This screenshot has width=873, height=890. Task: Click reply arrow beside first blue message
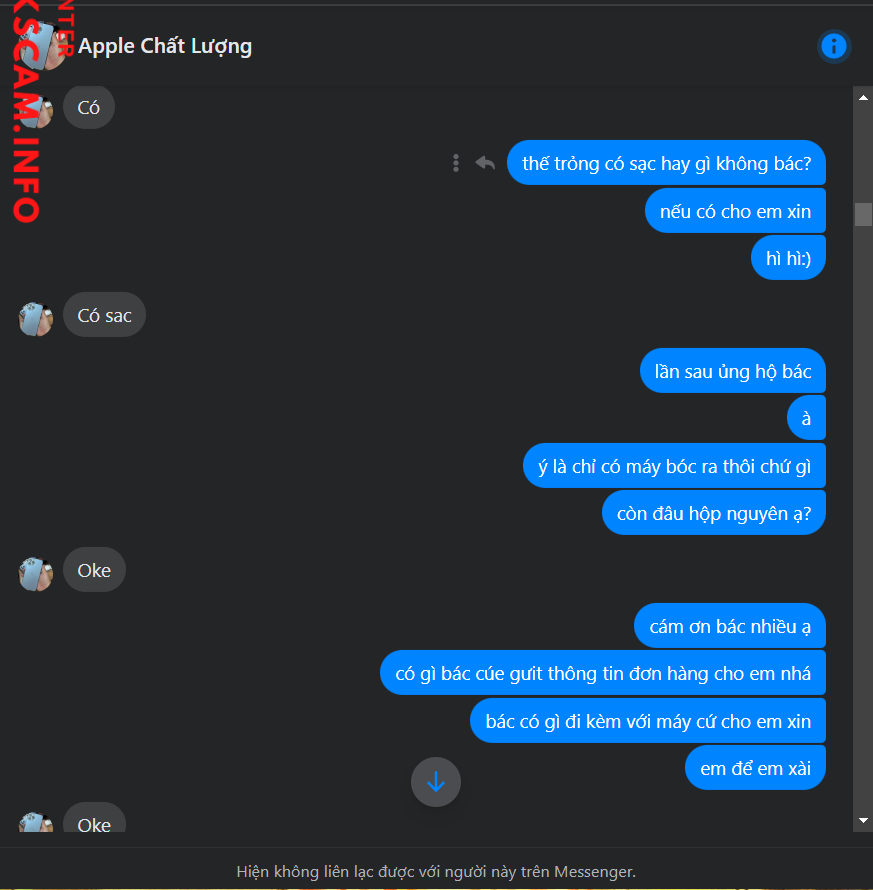coord(485,163)
